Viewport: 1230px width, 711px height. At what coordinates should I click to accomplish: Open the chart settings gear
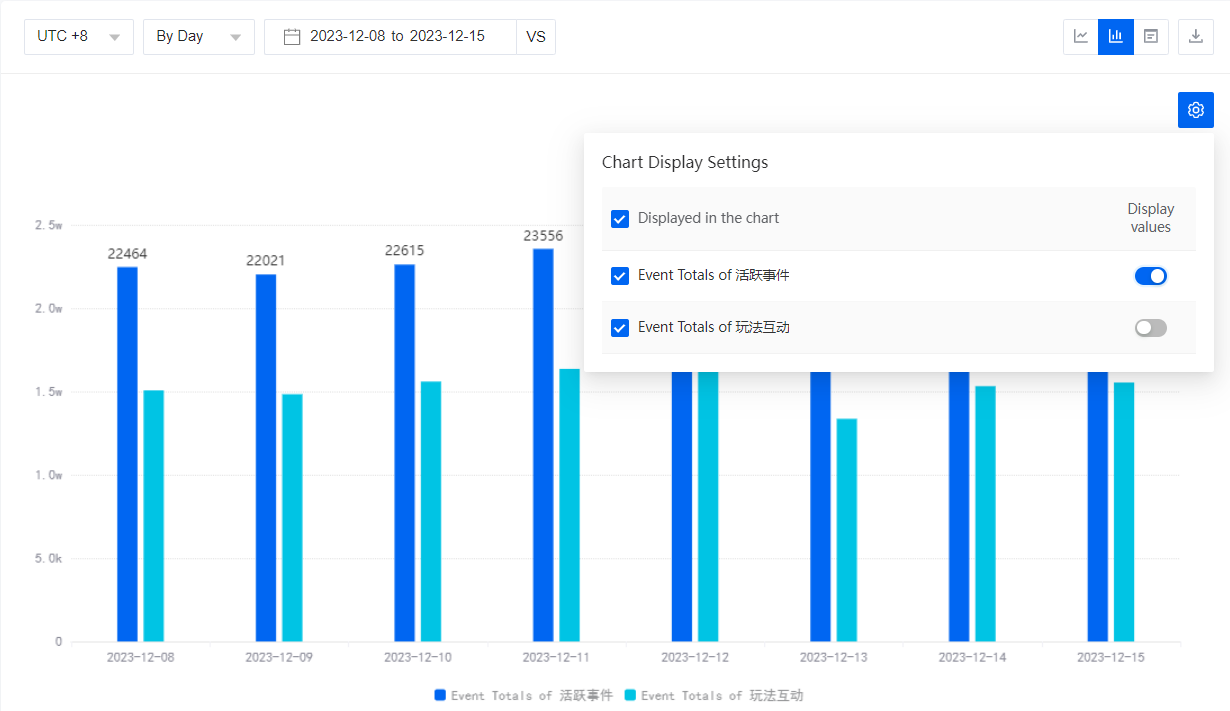coord(1195,110)
